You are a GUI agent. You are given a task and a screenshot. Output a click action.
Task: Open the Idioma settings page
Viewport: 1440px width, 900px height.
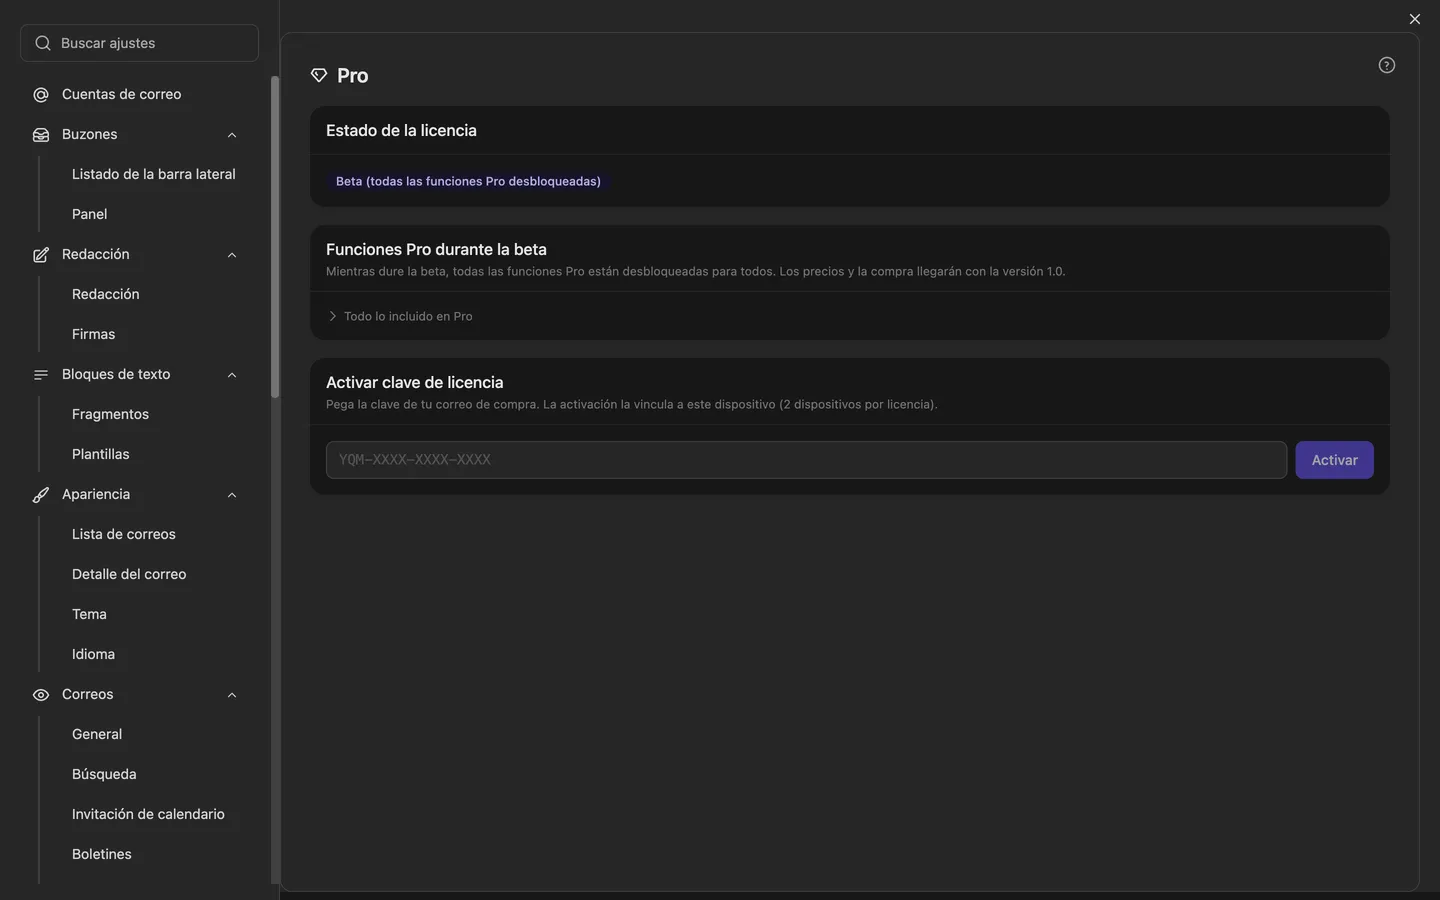click(93, 654)
